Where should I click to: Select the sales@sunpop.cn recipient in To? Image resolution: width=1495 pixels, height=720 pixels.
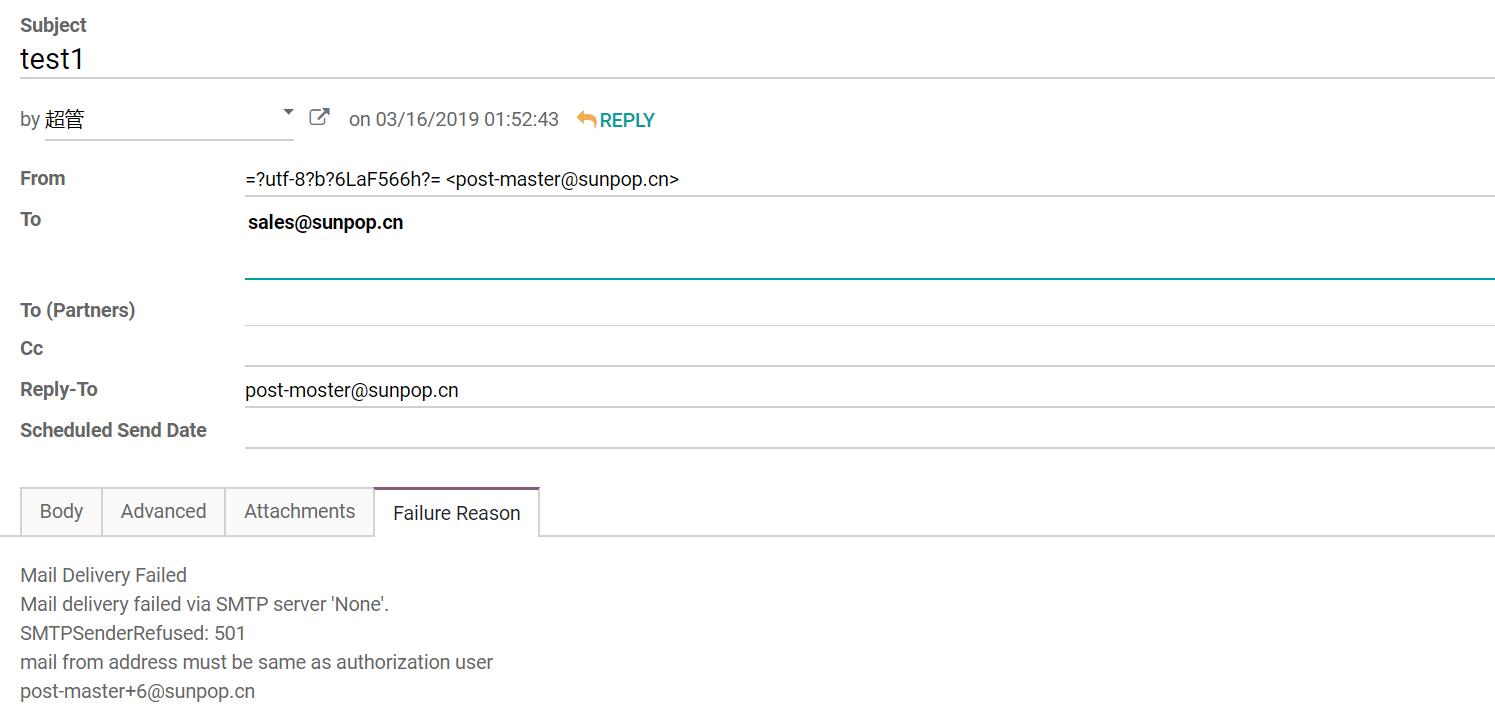pyautogui.click(x=326, y=222)
